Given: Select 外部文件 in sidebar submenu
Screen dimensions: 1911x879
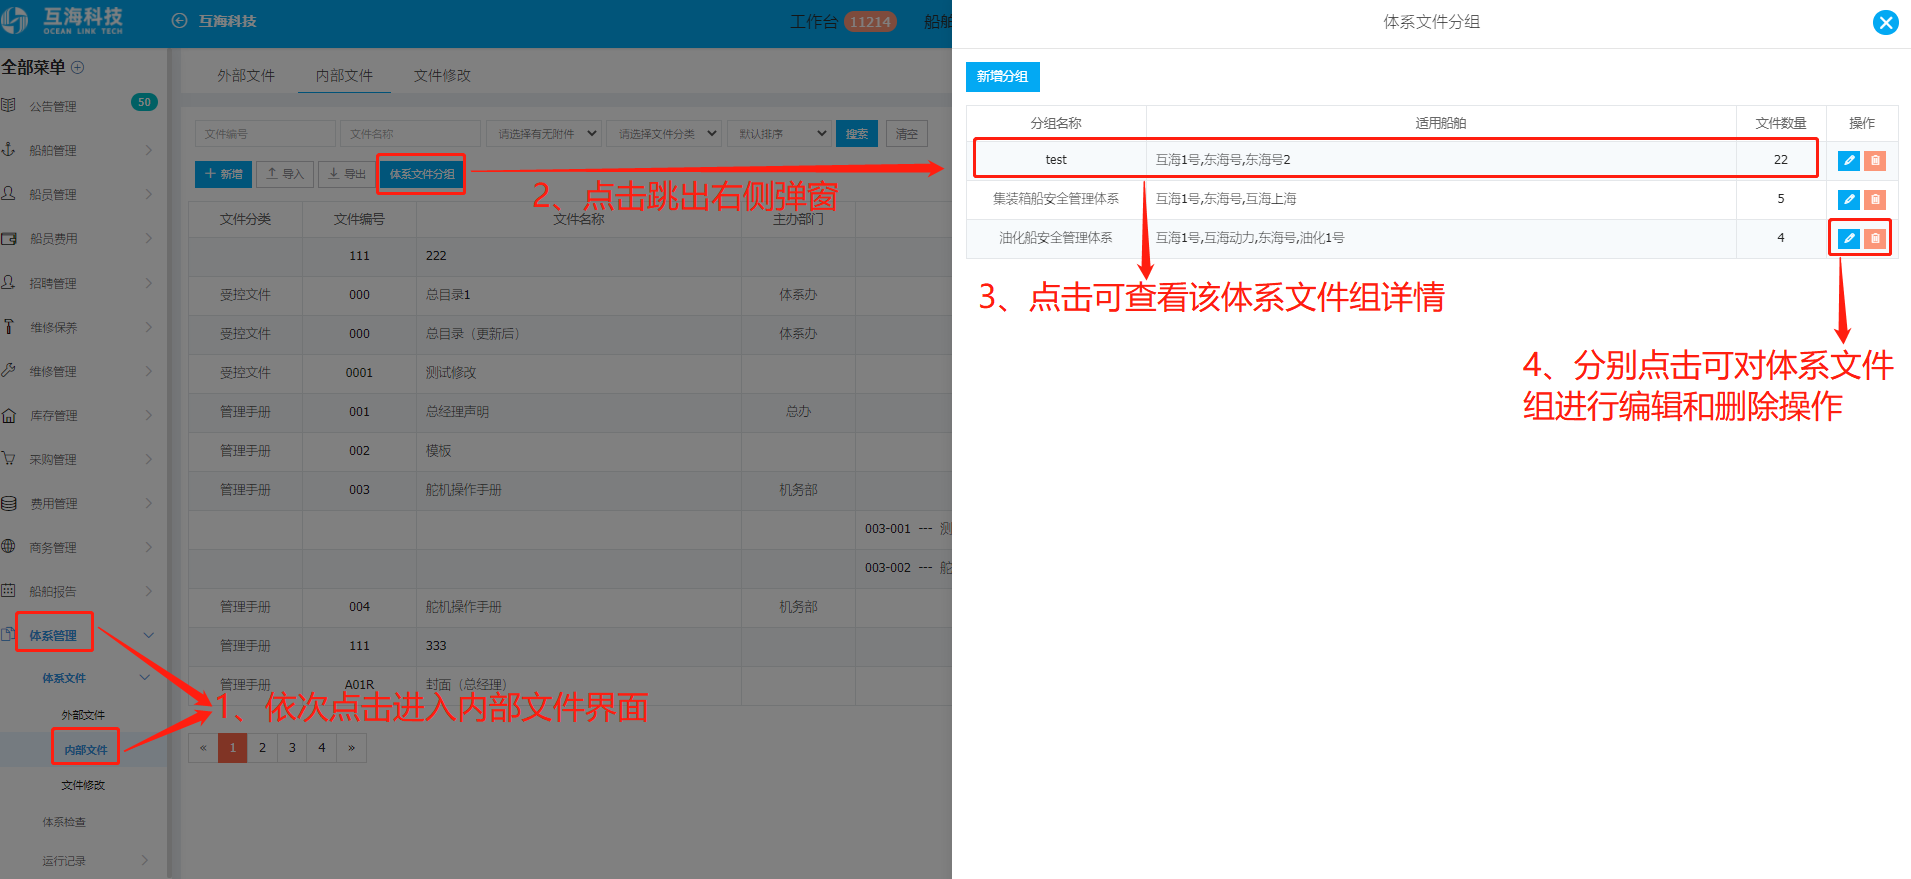Looking at the screenshot, I should (83, 715).
